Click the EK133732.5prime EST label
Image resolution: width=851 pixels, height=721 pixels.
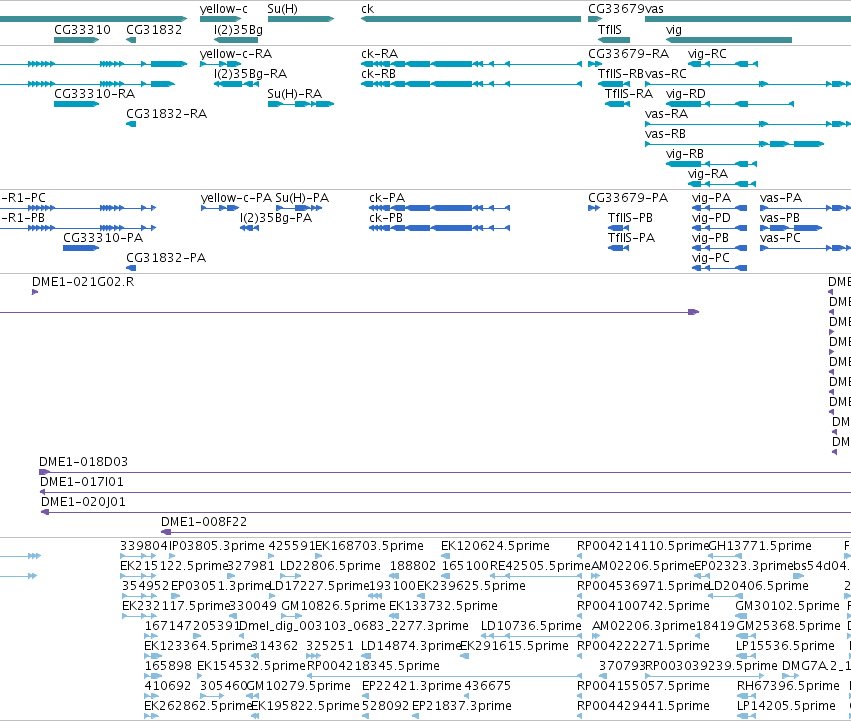tap(443, 606)
